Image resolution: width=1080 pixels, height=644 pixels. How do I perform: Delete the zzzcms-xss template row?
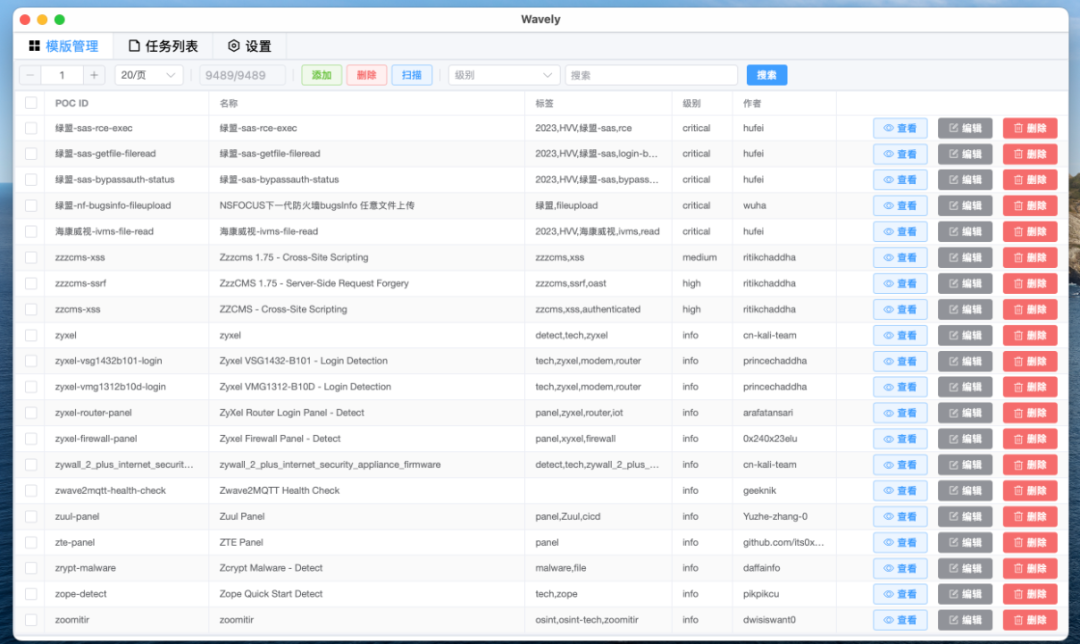(1030, 258)
